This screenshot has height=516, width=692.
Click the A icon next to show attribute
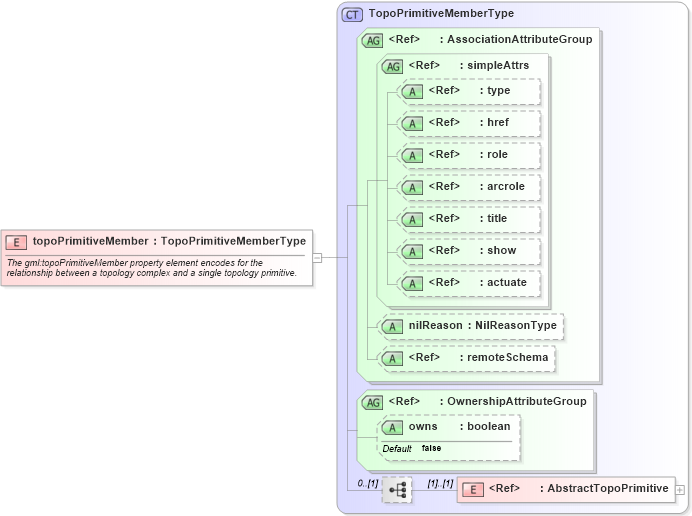(x=412, y=252)
